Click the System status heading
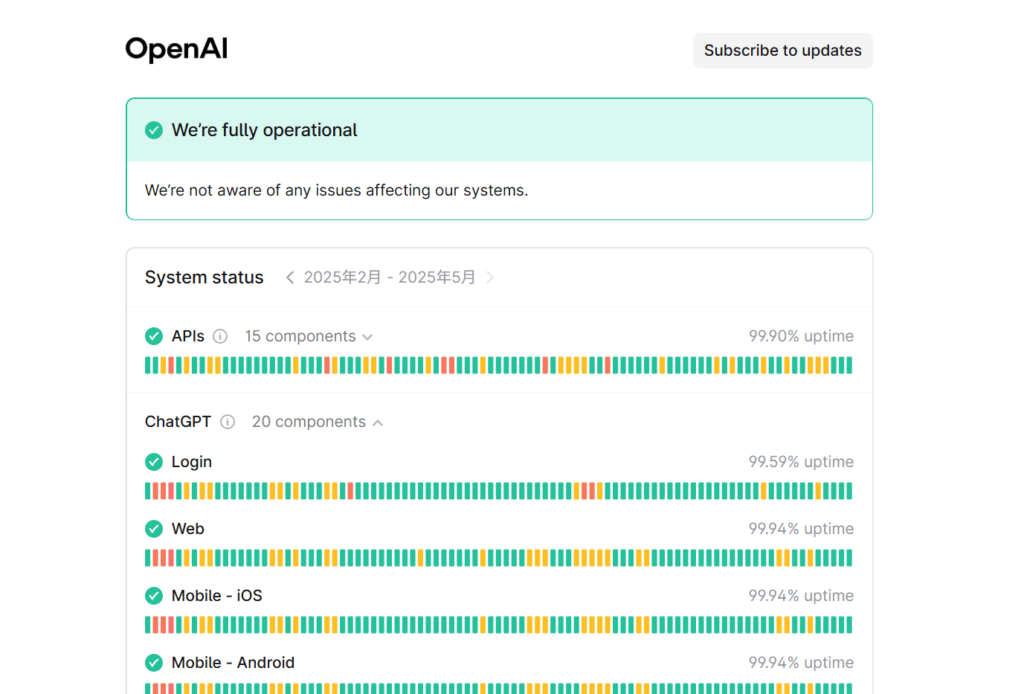The height and width of the screenshot is (694, 1024). coord(204,277)
